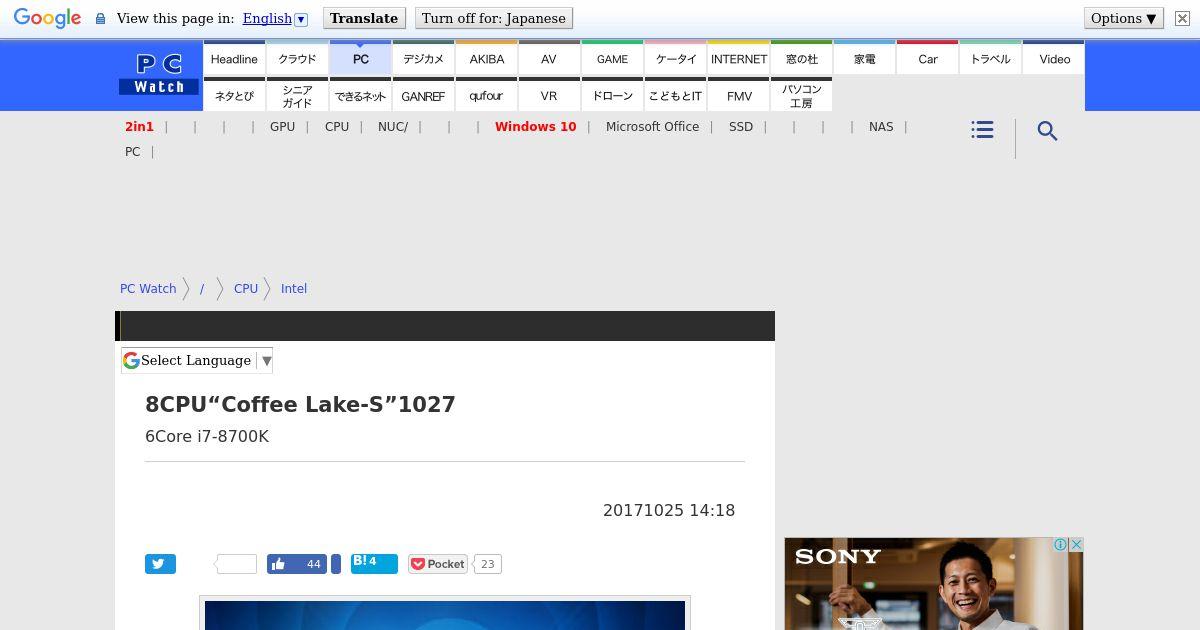The image size is (1200, 630).
Task: Close the Sony advertisement
Action: pos(1076,545)
